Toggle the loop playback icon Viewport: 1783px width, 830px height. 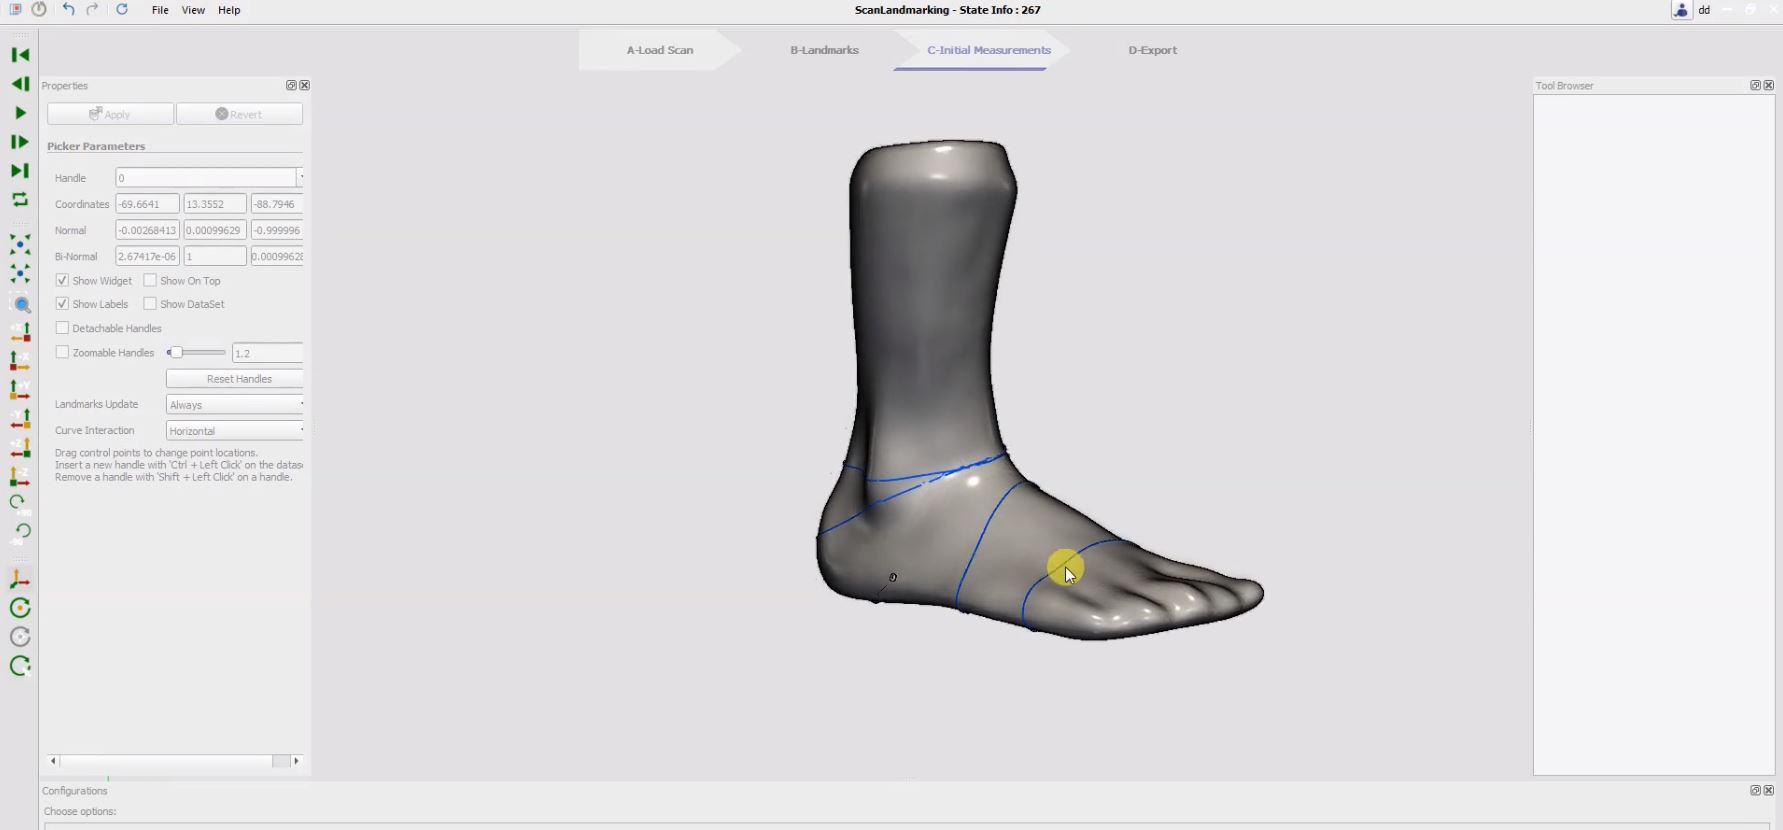click(x=20, y=200)
